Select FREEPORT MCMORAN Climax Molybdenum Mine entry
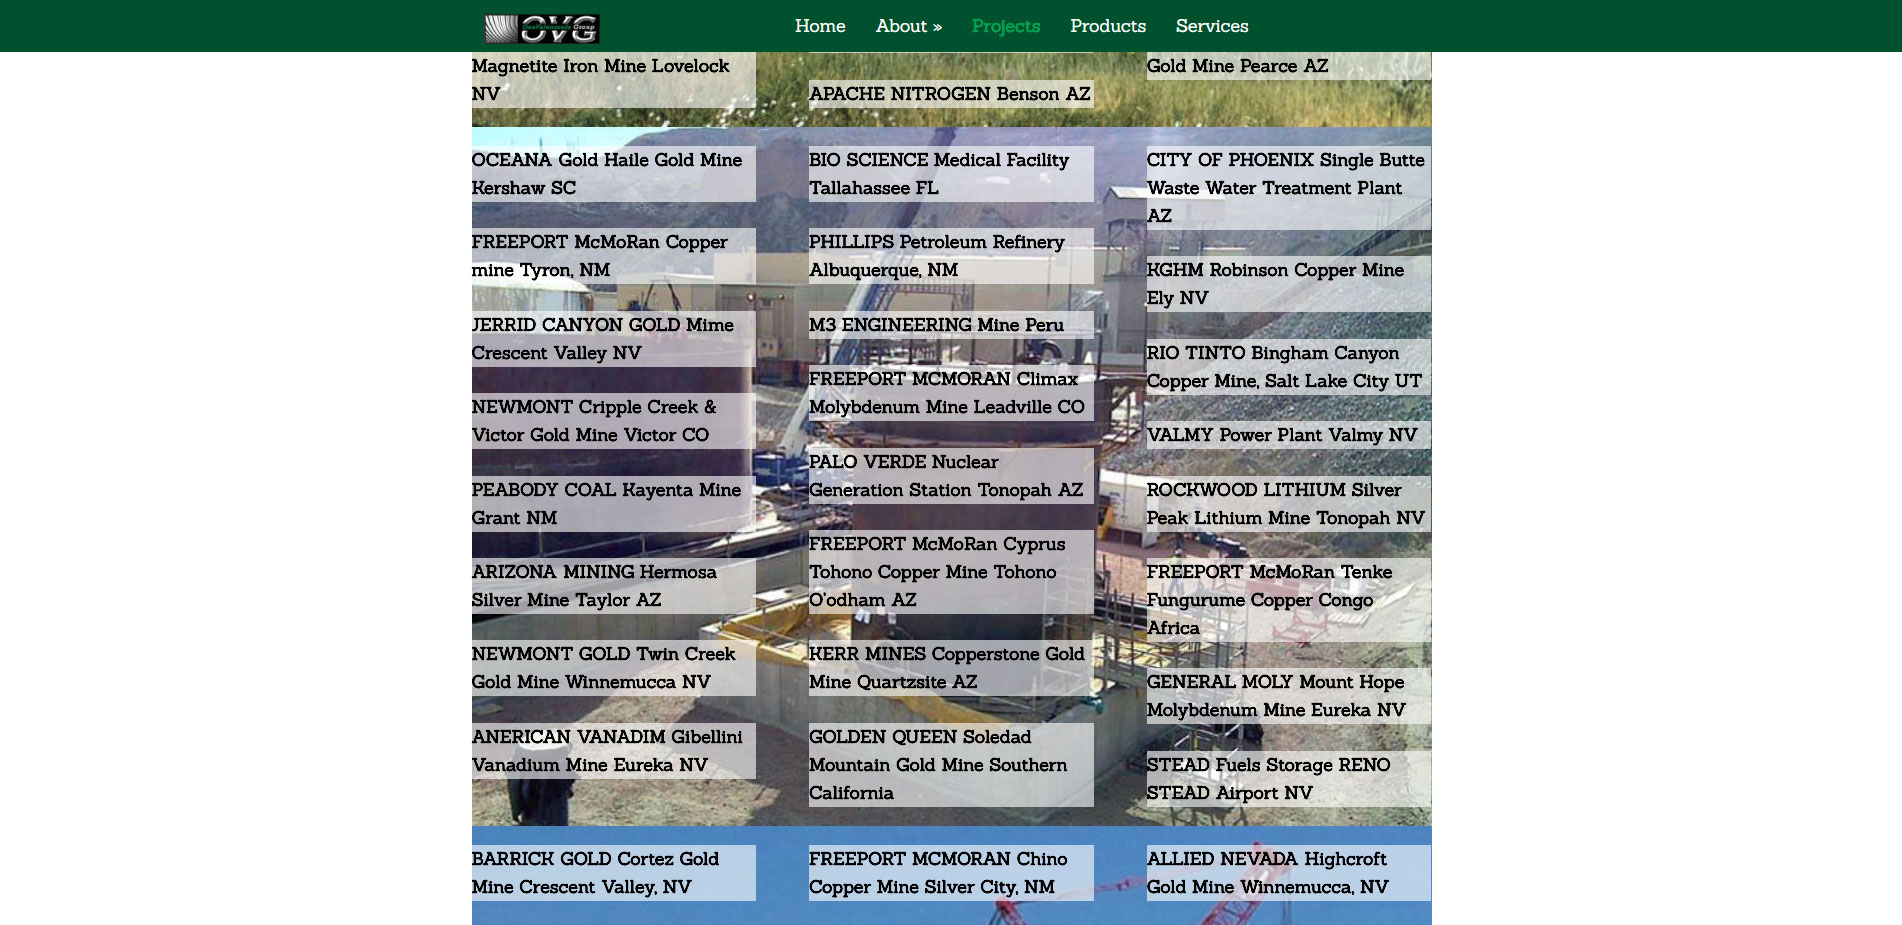The width and height of the screenshot is (1902, 925). [951, 393]
